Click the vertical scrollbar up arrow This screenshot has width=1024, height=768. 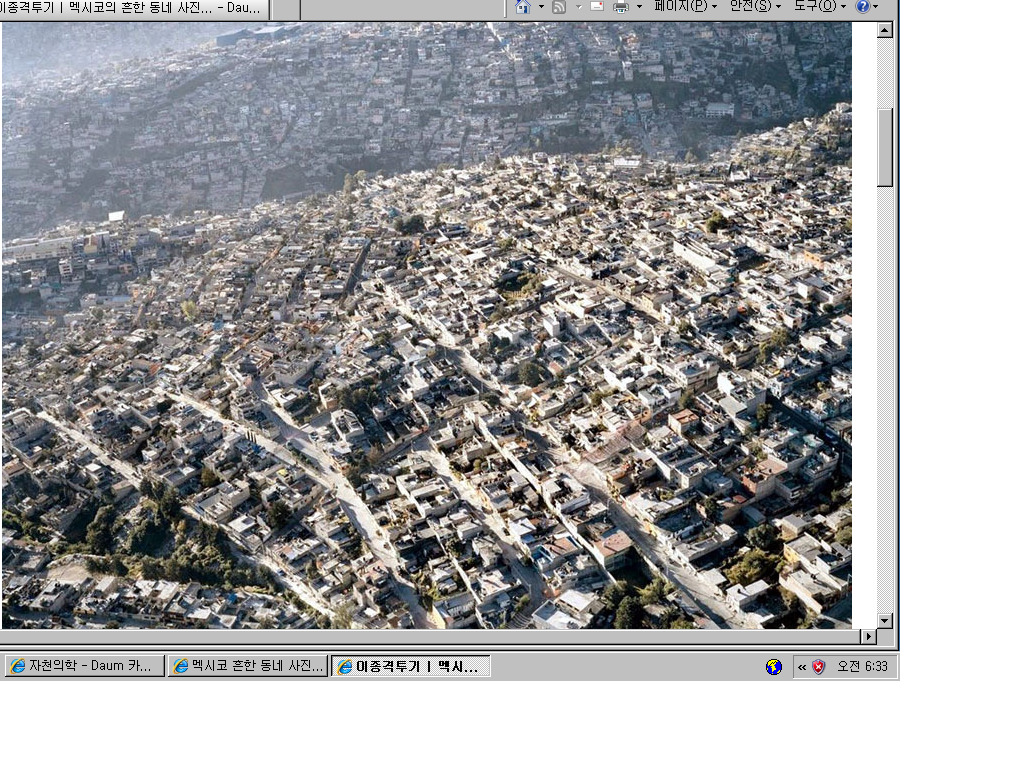point(884,31)
